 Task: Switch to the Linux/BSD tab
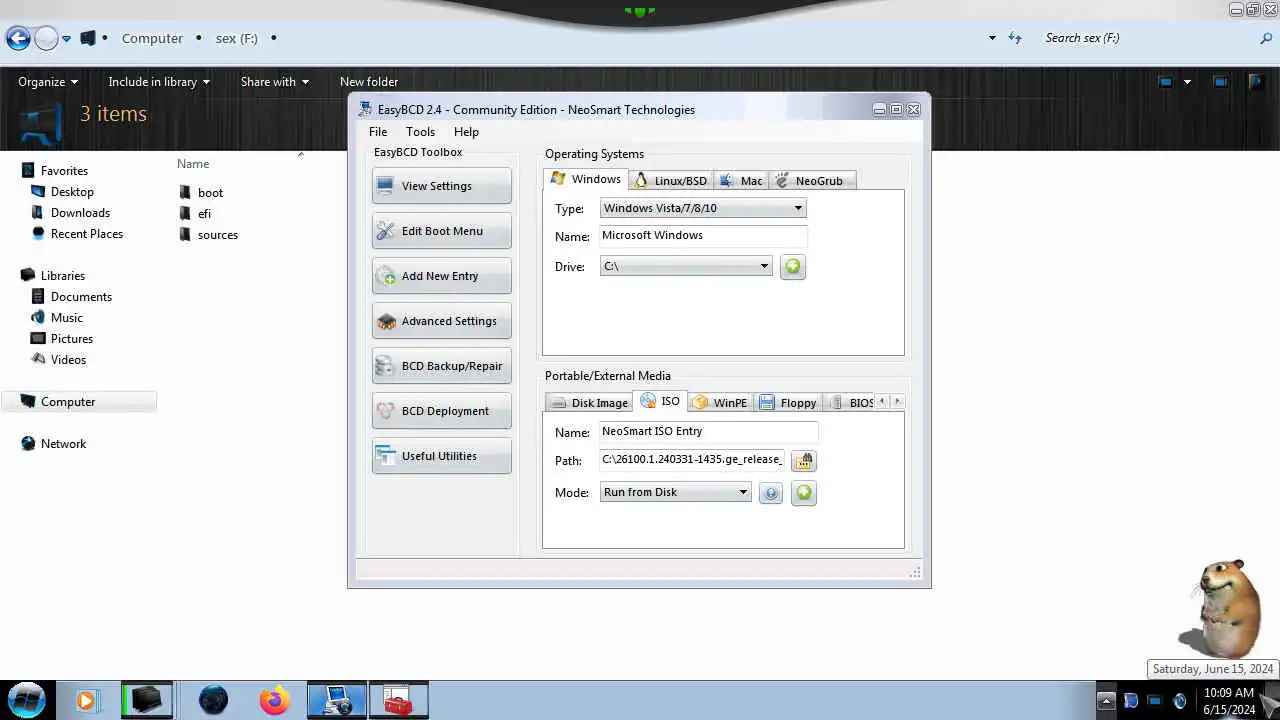click(x=671, y=181)
